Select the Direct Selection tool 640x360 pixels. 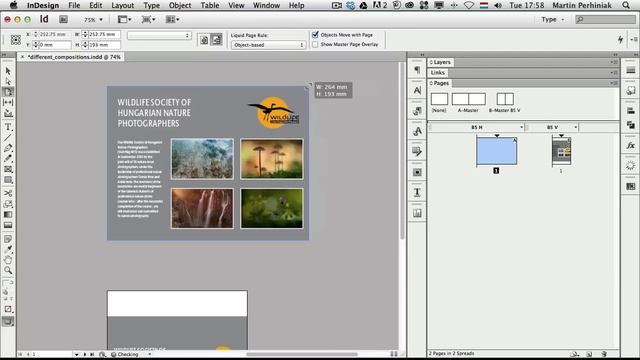[x=8, y=81]
